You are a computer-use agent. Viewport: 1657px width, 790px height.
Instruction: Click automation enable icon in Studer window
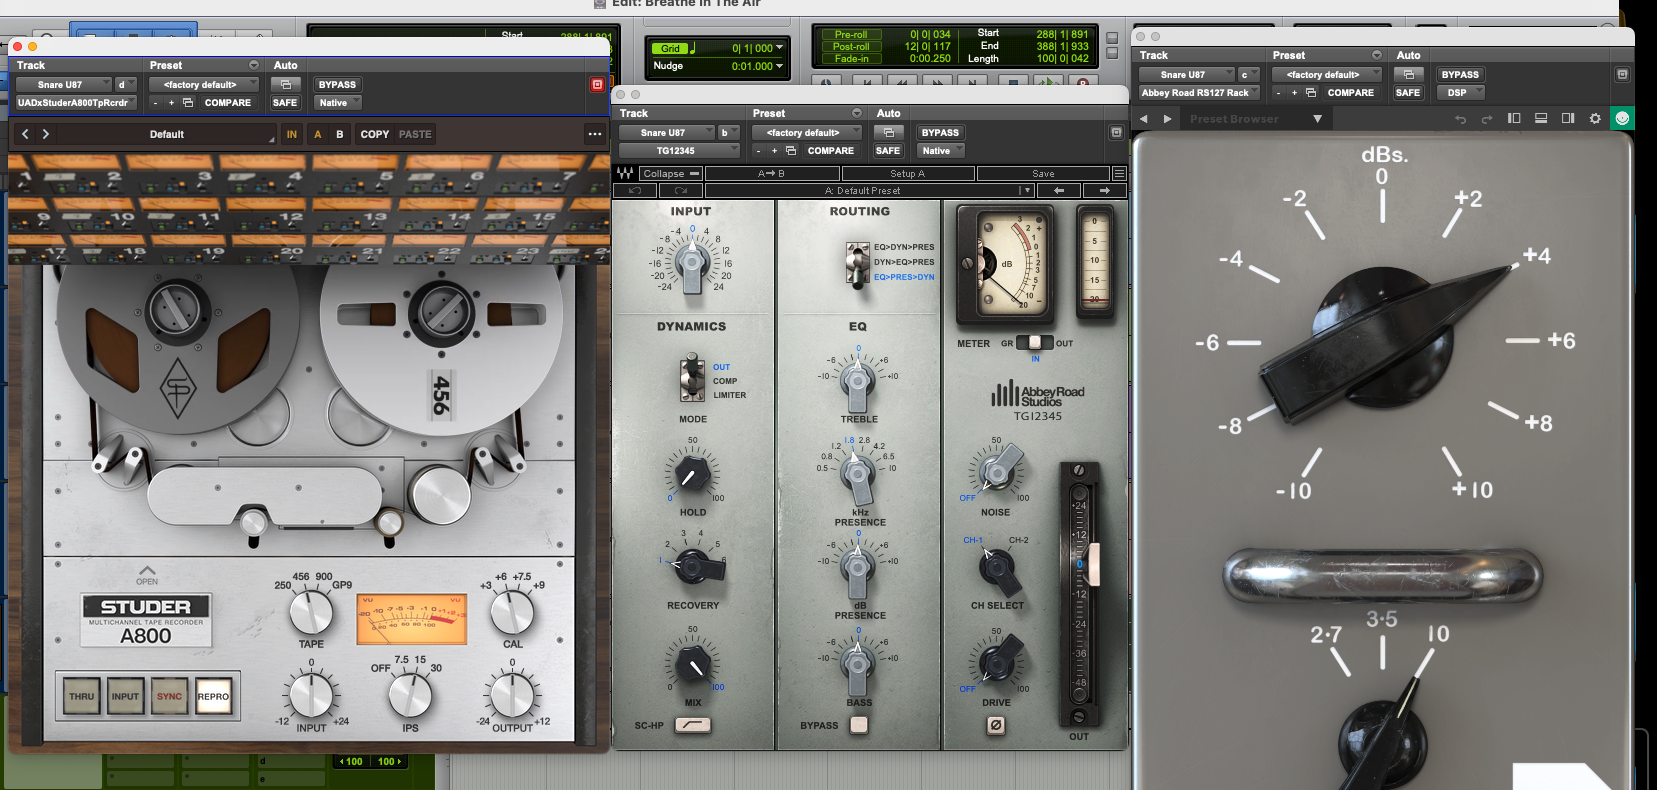285,85
